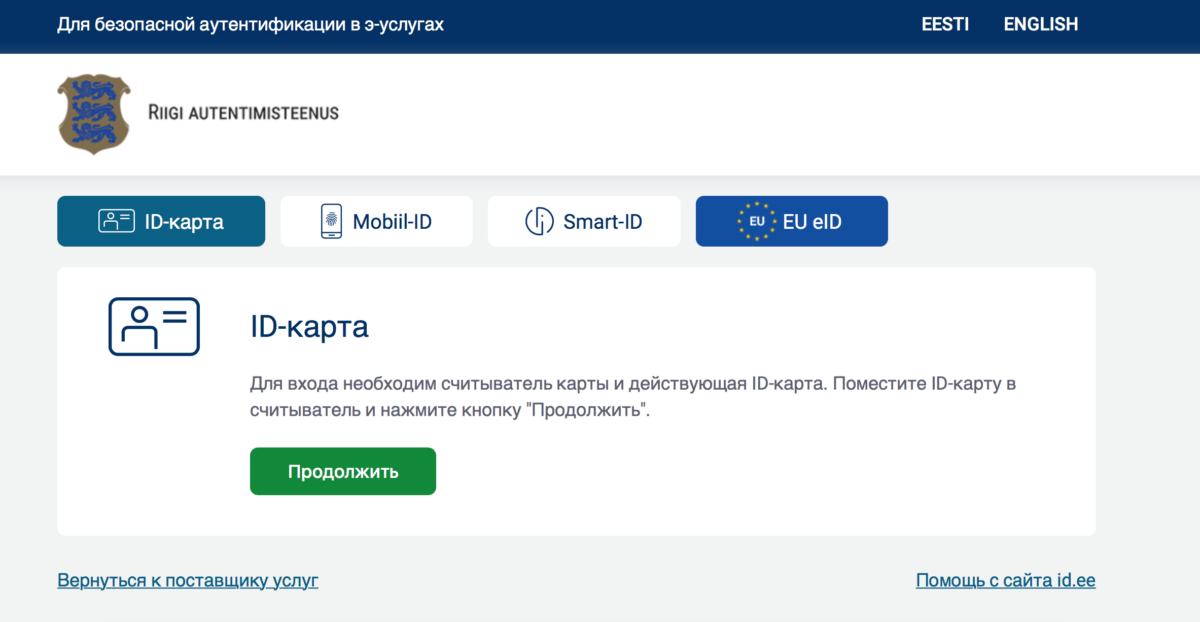Click the large ID card illustration icon
Image resolution: width=1200 pixels, height=622 pixels.
coord(154,327)
